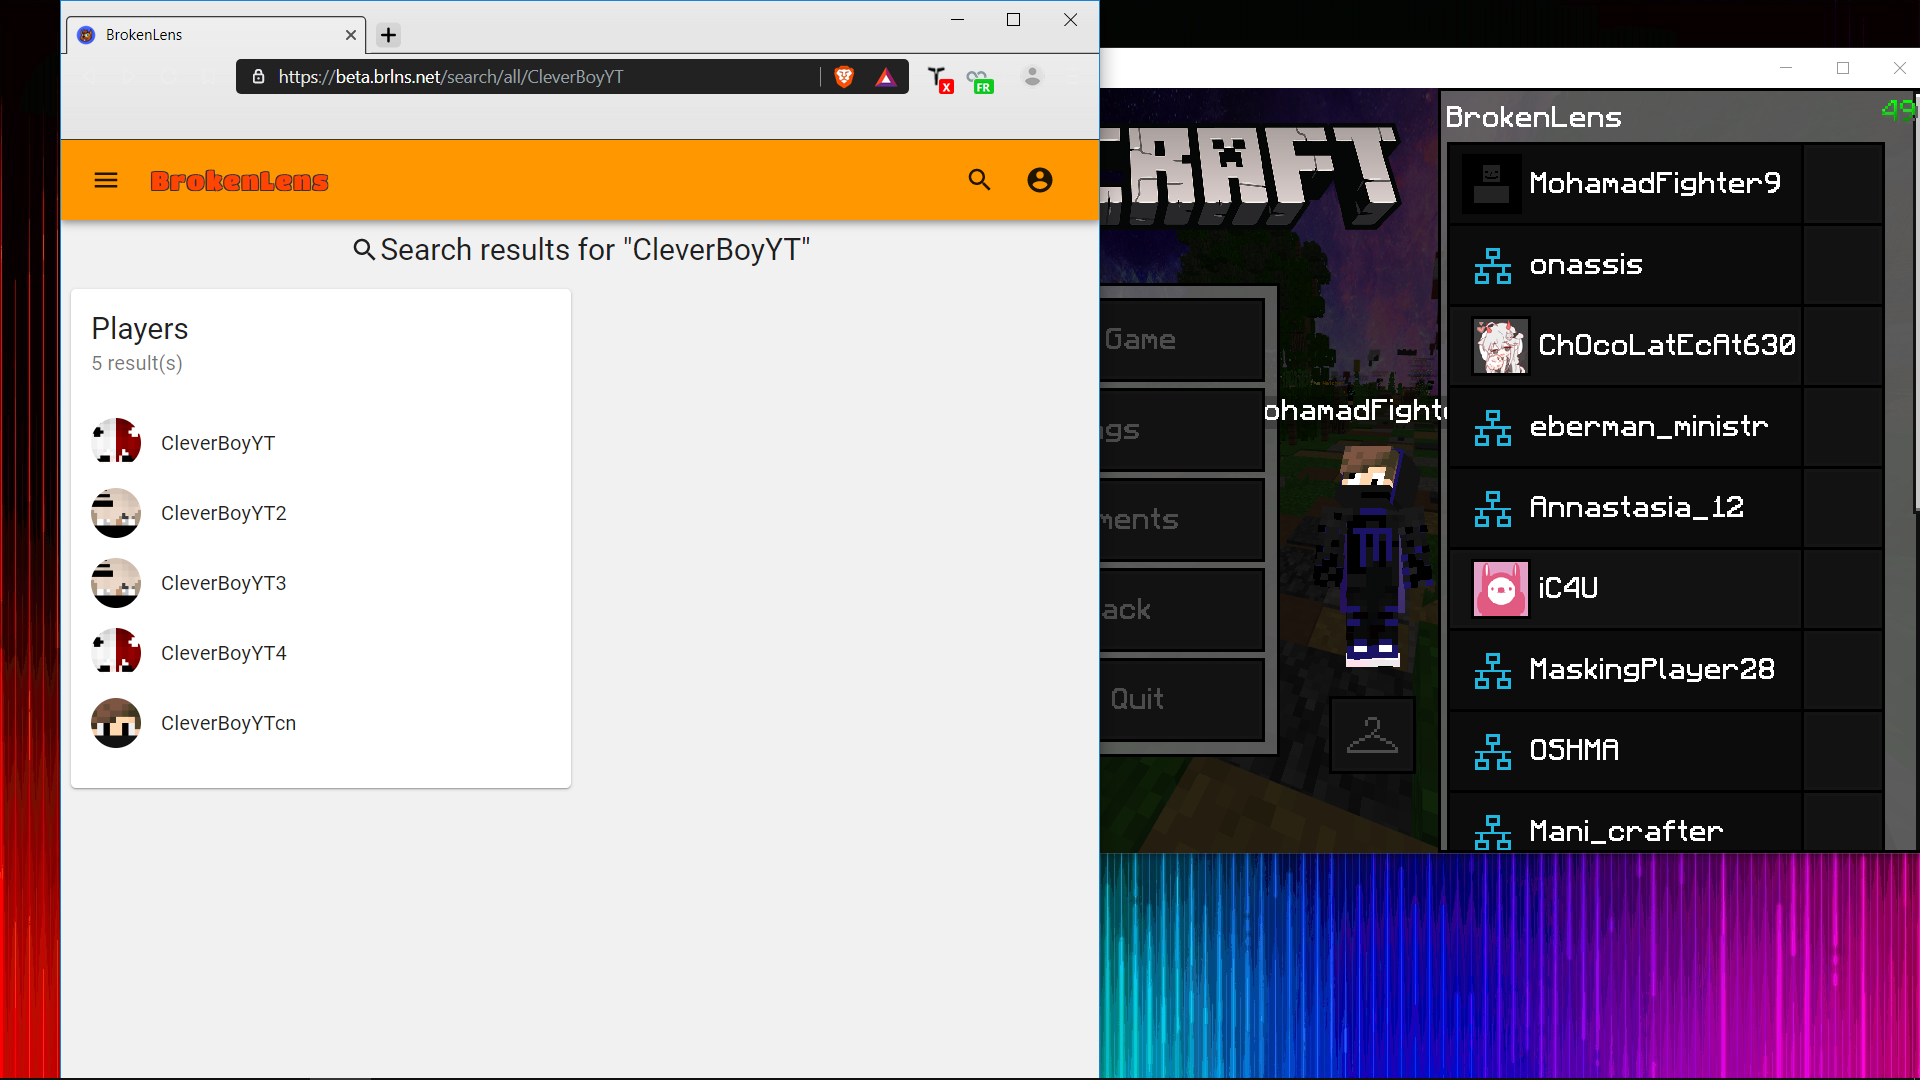Close the BrokenLens tab
Viewport: 1920px width, 1080px height.
tap(350, 35)
